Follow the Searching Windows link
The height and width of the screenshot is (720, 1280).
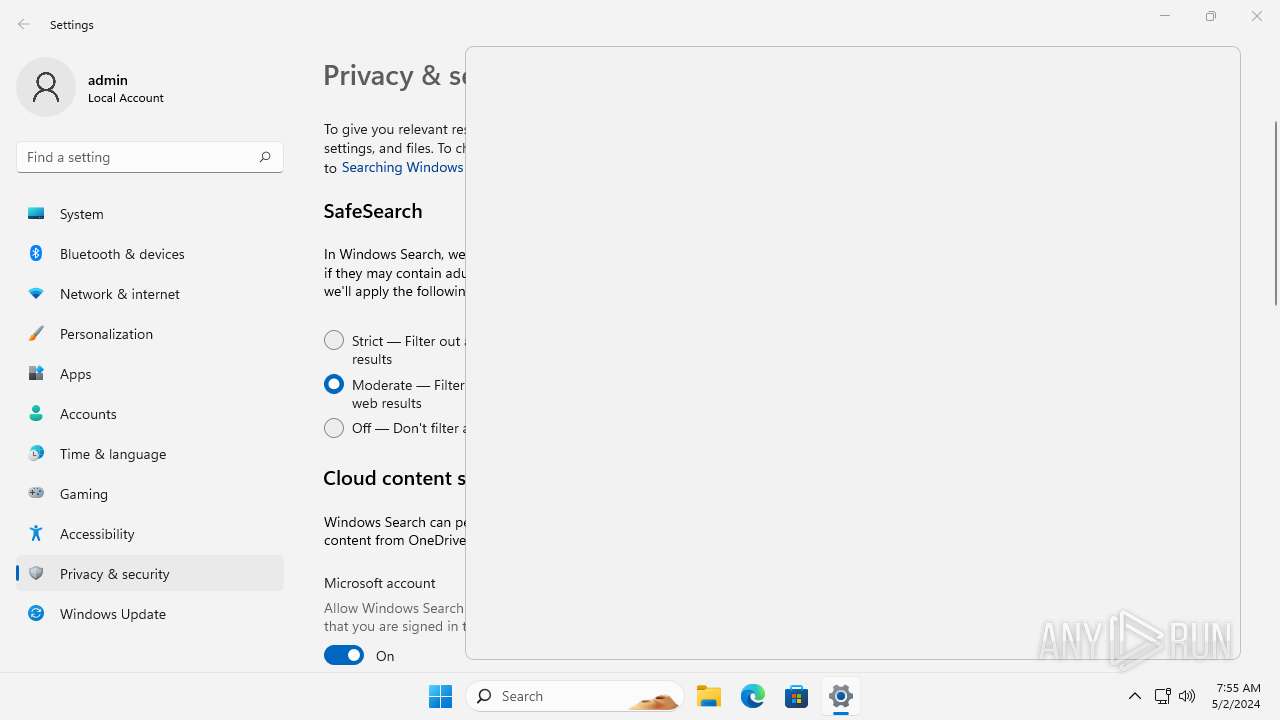tap(402, 167)
